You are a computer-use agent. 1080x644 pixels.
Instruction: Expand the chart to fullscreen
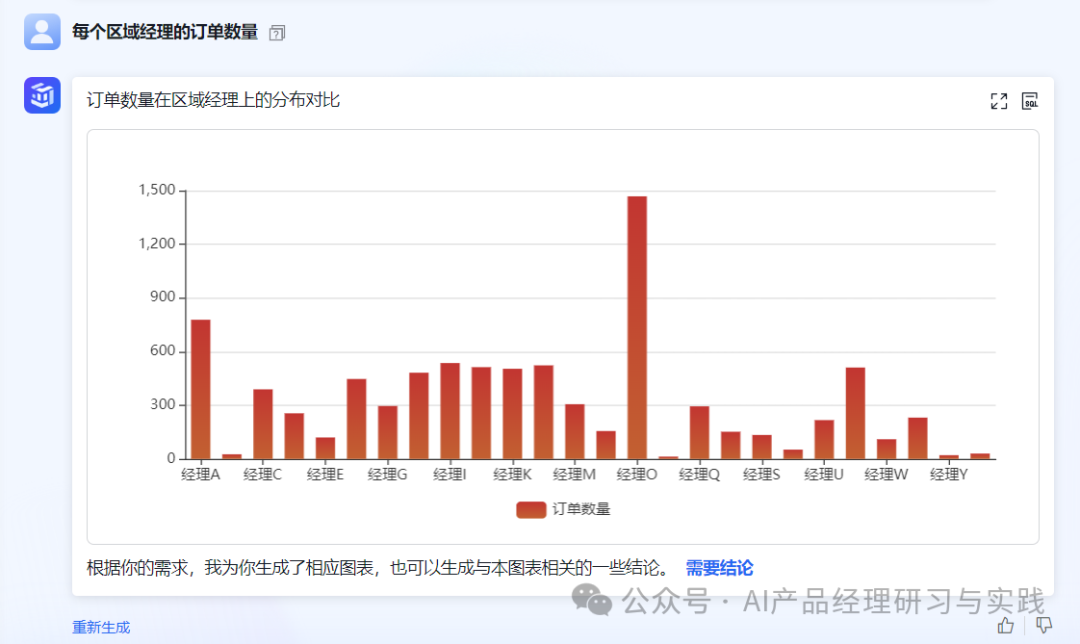[999, 101]
